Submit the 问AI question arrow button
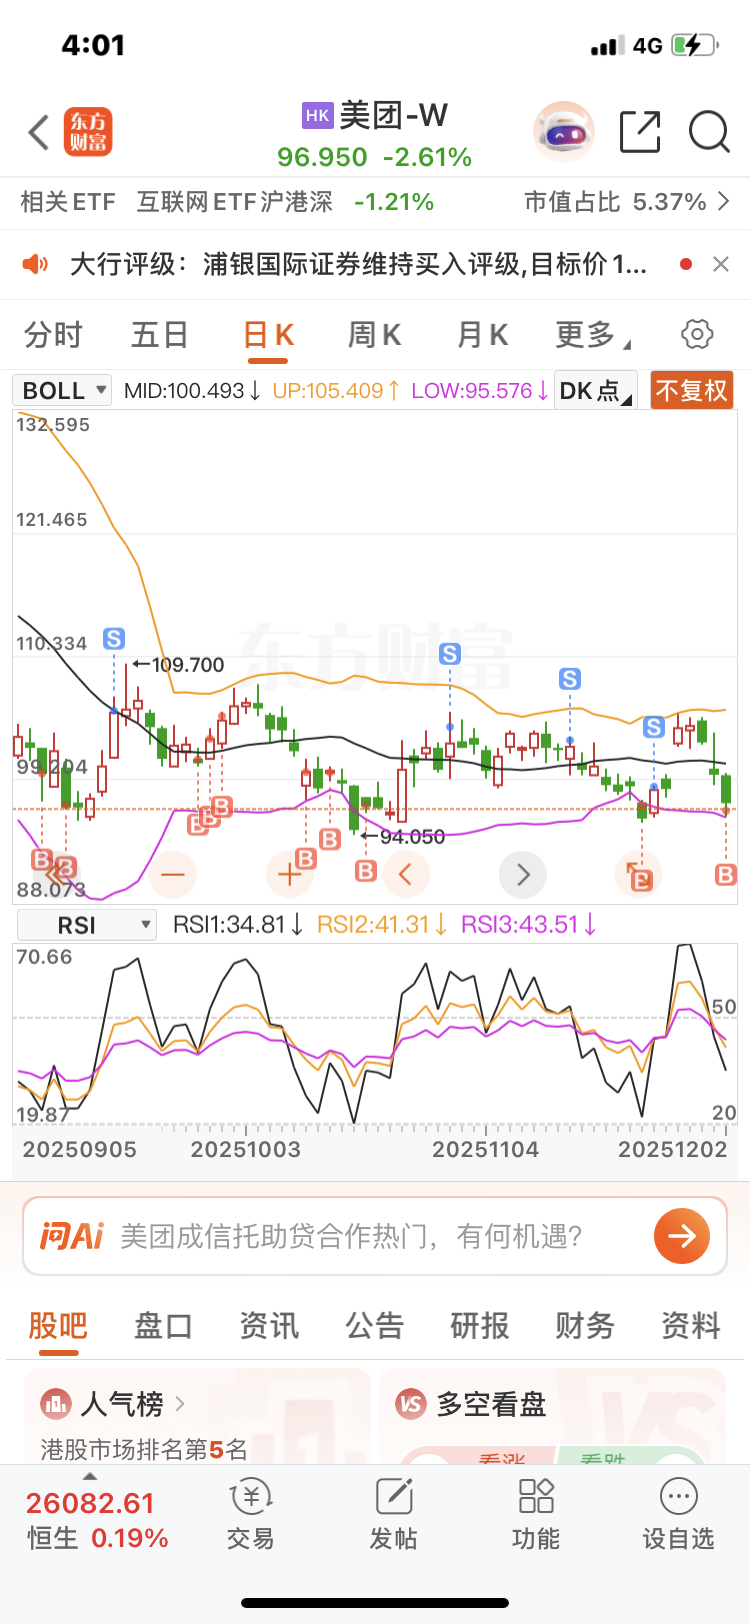The width and height of the screenshot is (750, 1624). (x=682, y=1236)
